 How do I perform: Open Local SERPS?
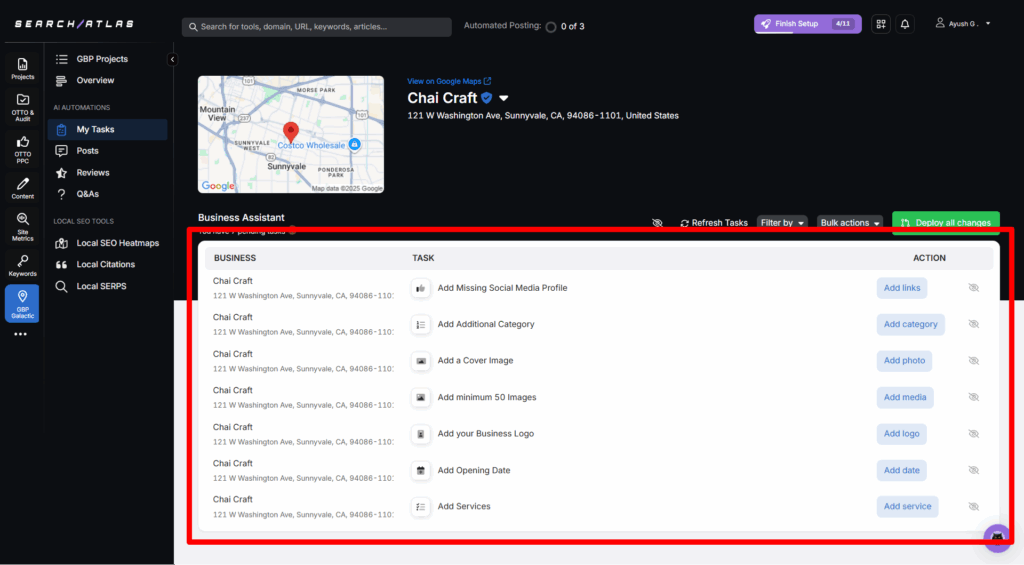(x=101, y=286)
